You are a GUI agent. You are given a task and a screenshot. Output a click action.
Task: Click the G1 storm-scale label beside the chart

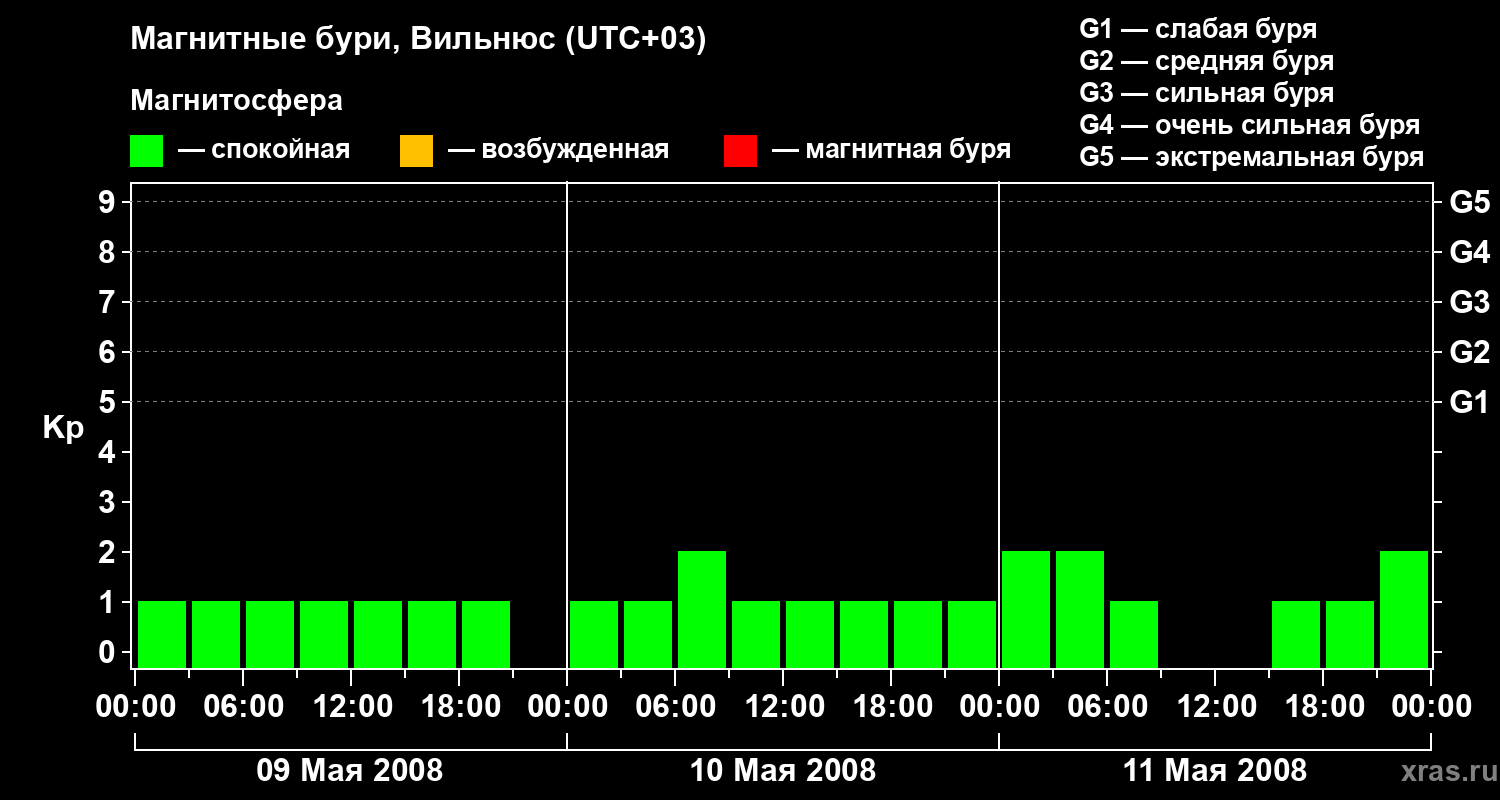pos(1469,402)
